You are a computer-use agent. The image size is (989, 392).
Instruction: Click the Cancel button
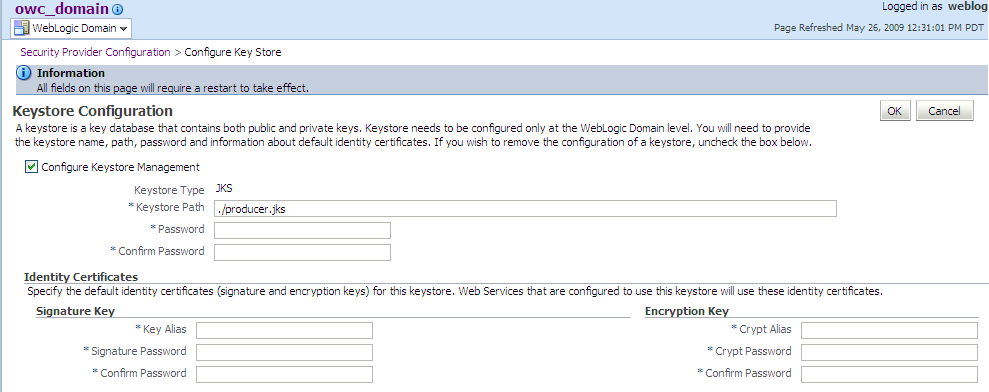944,110
